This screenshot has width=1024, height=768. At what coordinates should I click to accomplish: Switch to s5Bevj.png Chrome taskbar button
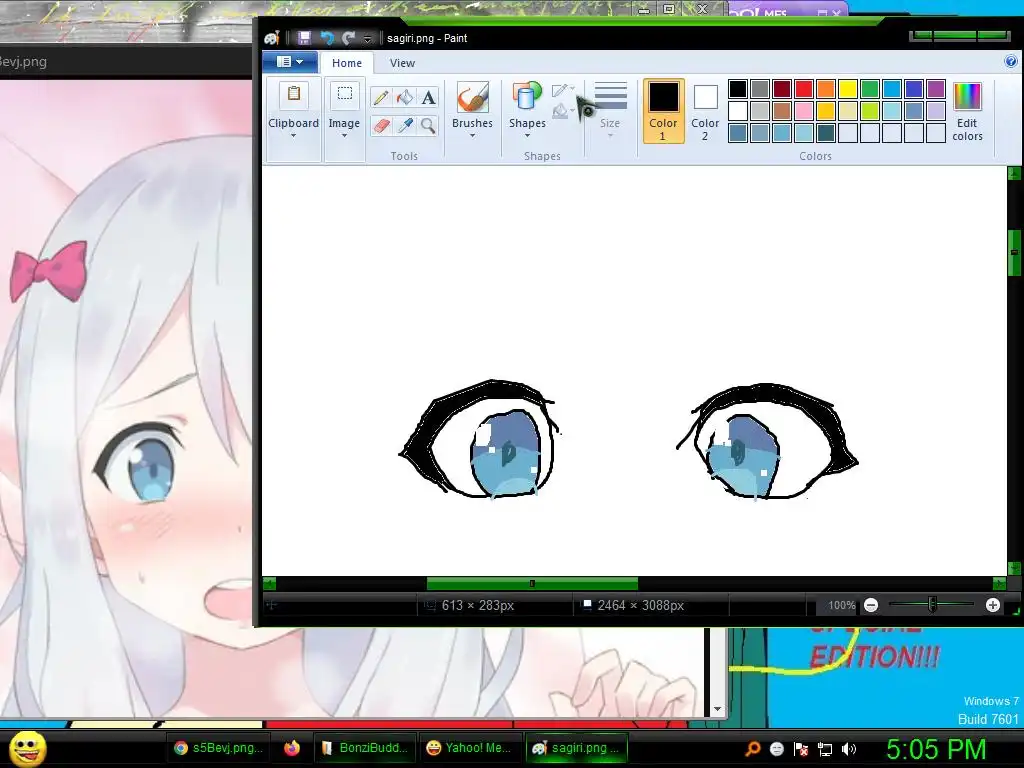(218, 748)
